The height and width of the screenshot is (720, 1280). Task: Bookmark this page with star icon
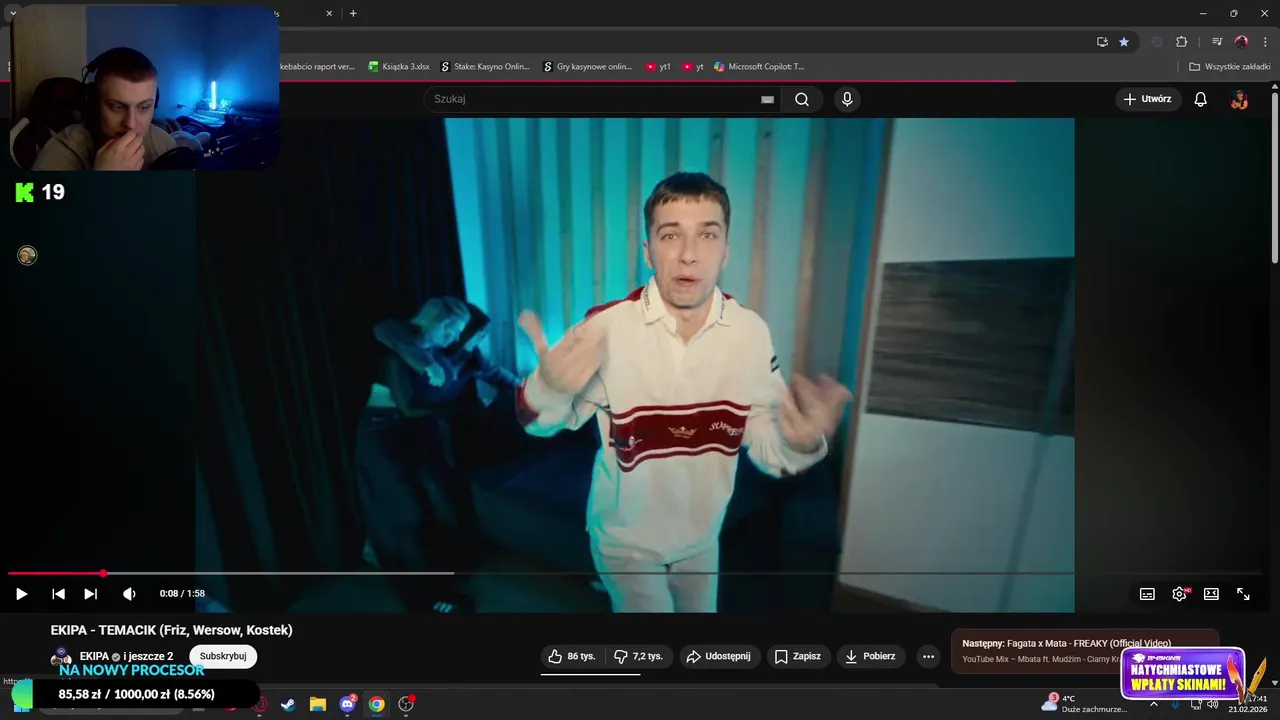[x=1124, y=42]
